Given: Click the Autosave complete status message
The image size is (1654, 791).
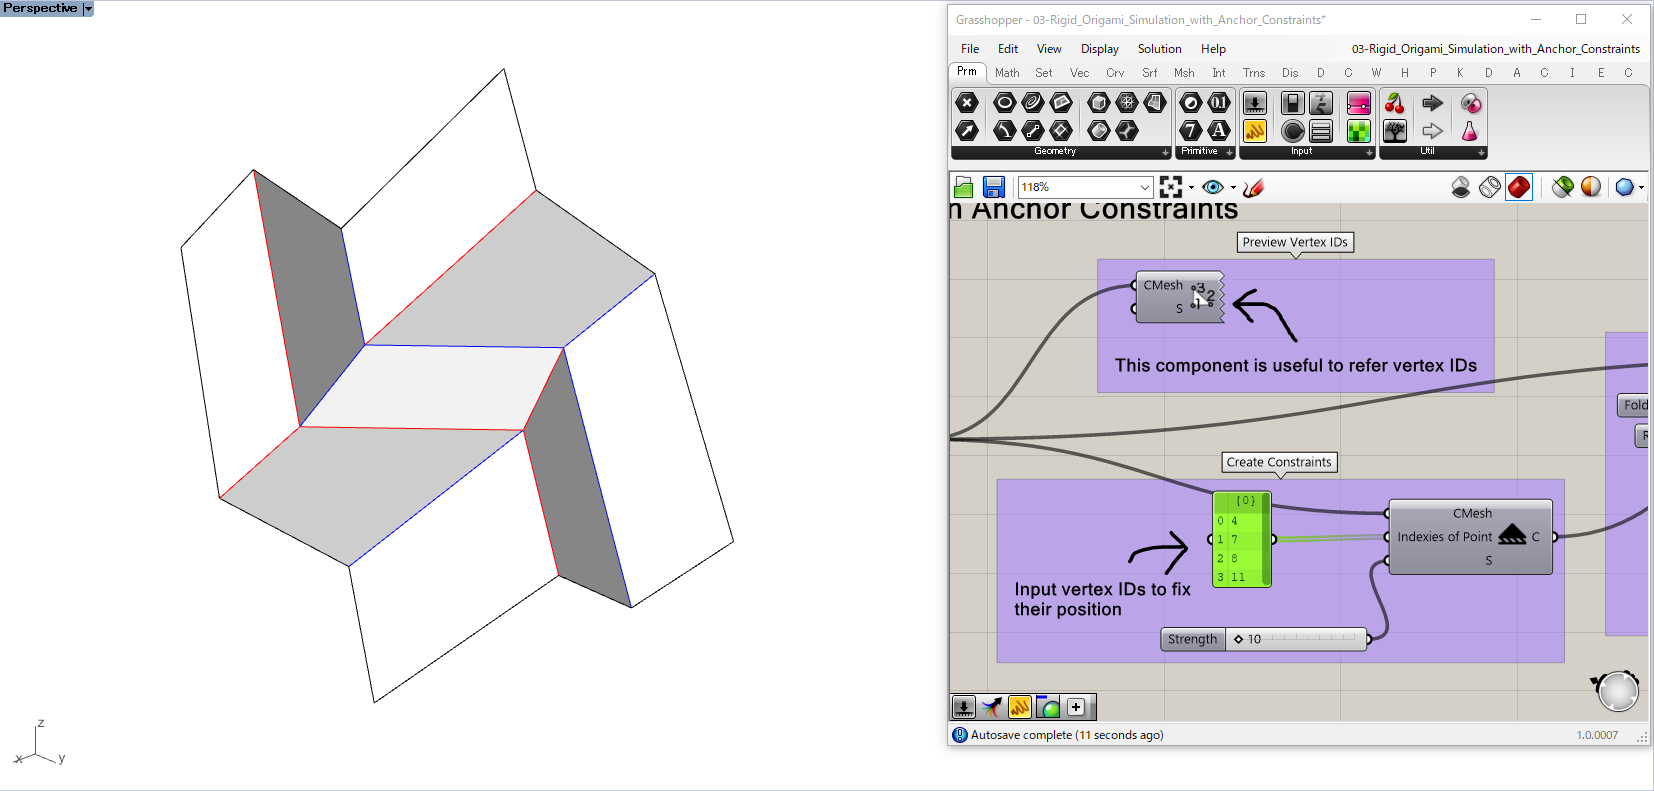Looking at the screenshot, I should 1066,735.
